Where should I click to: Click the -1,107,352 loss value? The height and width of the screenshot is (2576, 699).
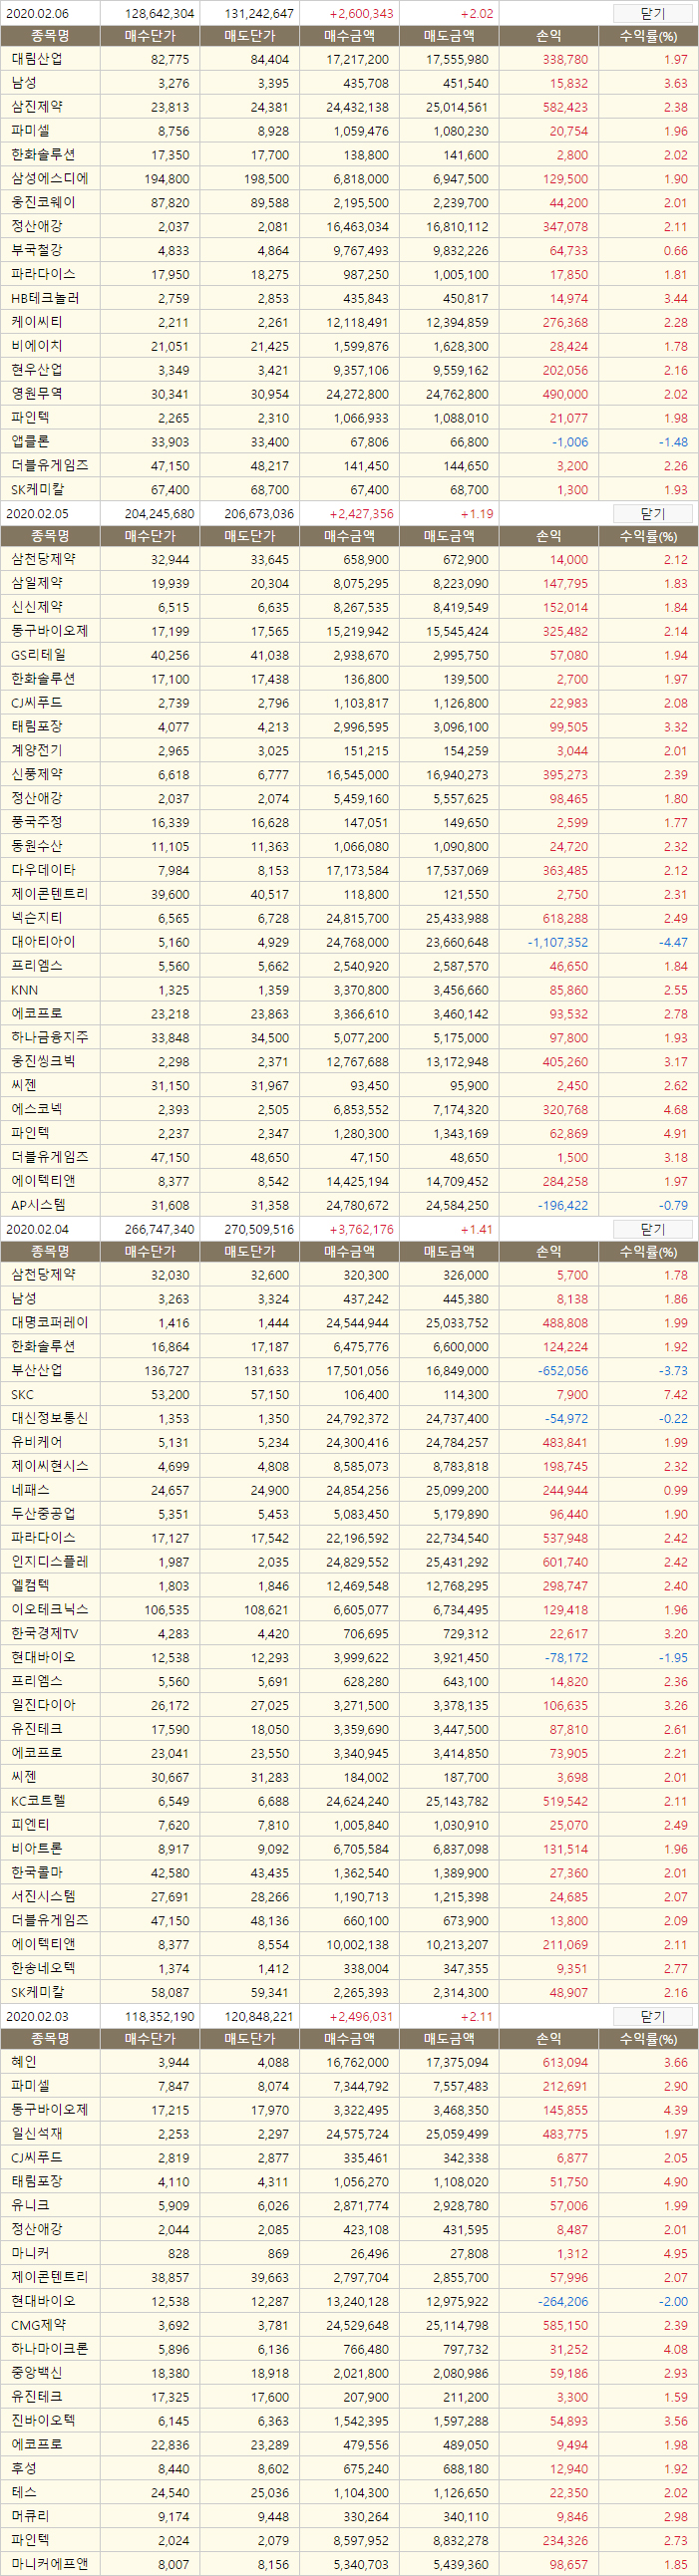[558, 942]
